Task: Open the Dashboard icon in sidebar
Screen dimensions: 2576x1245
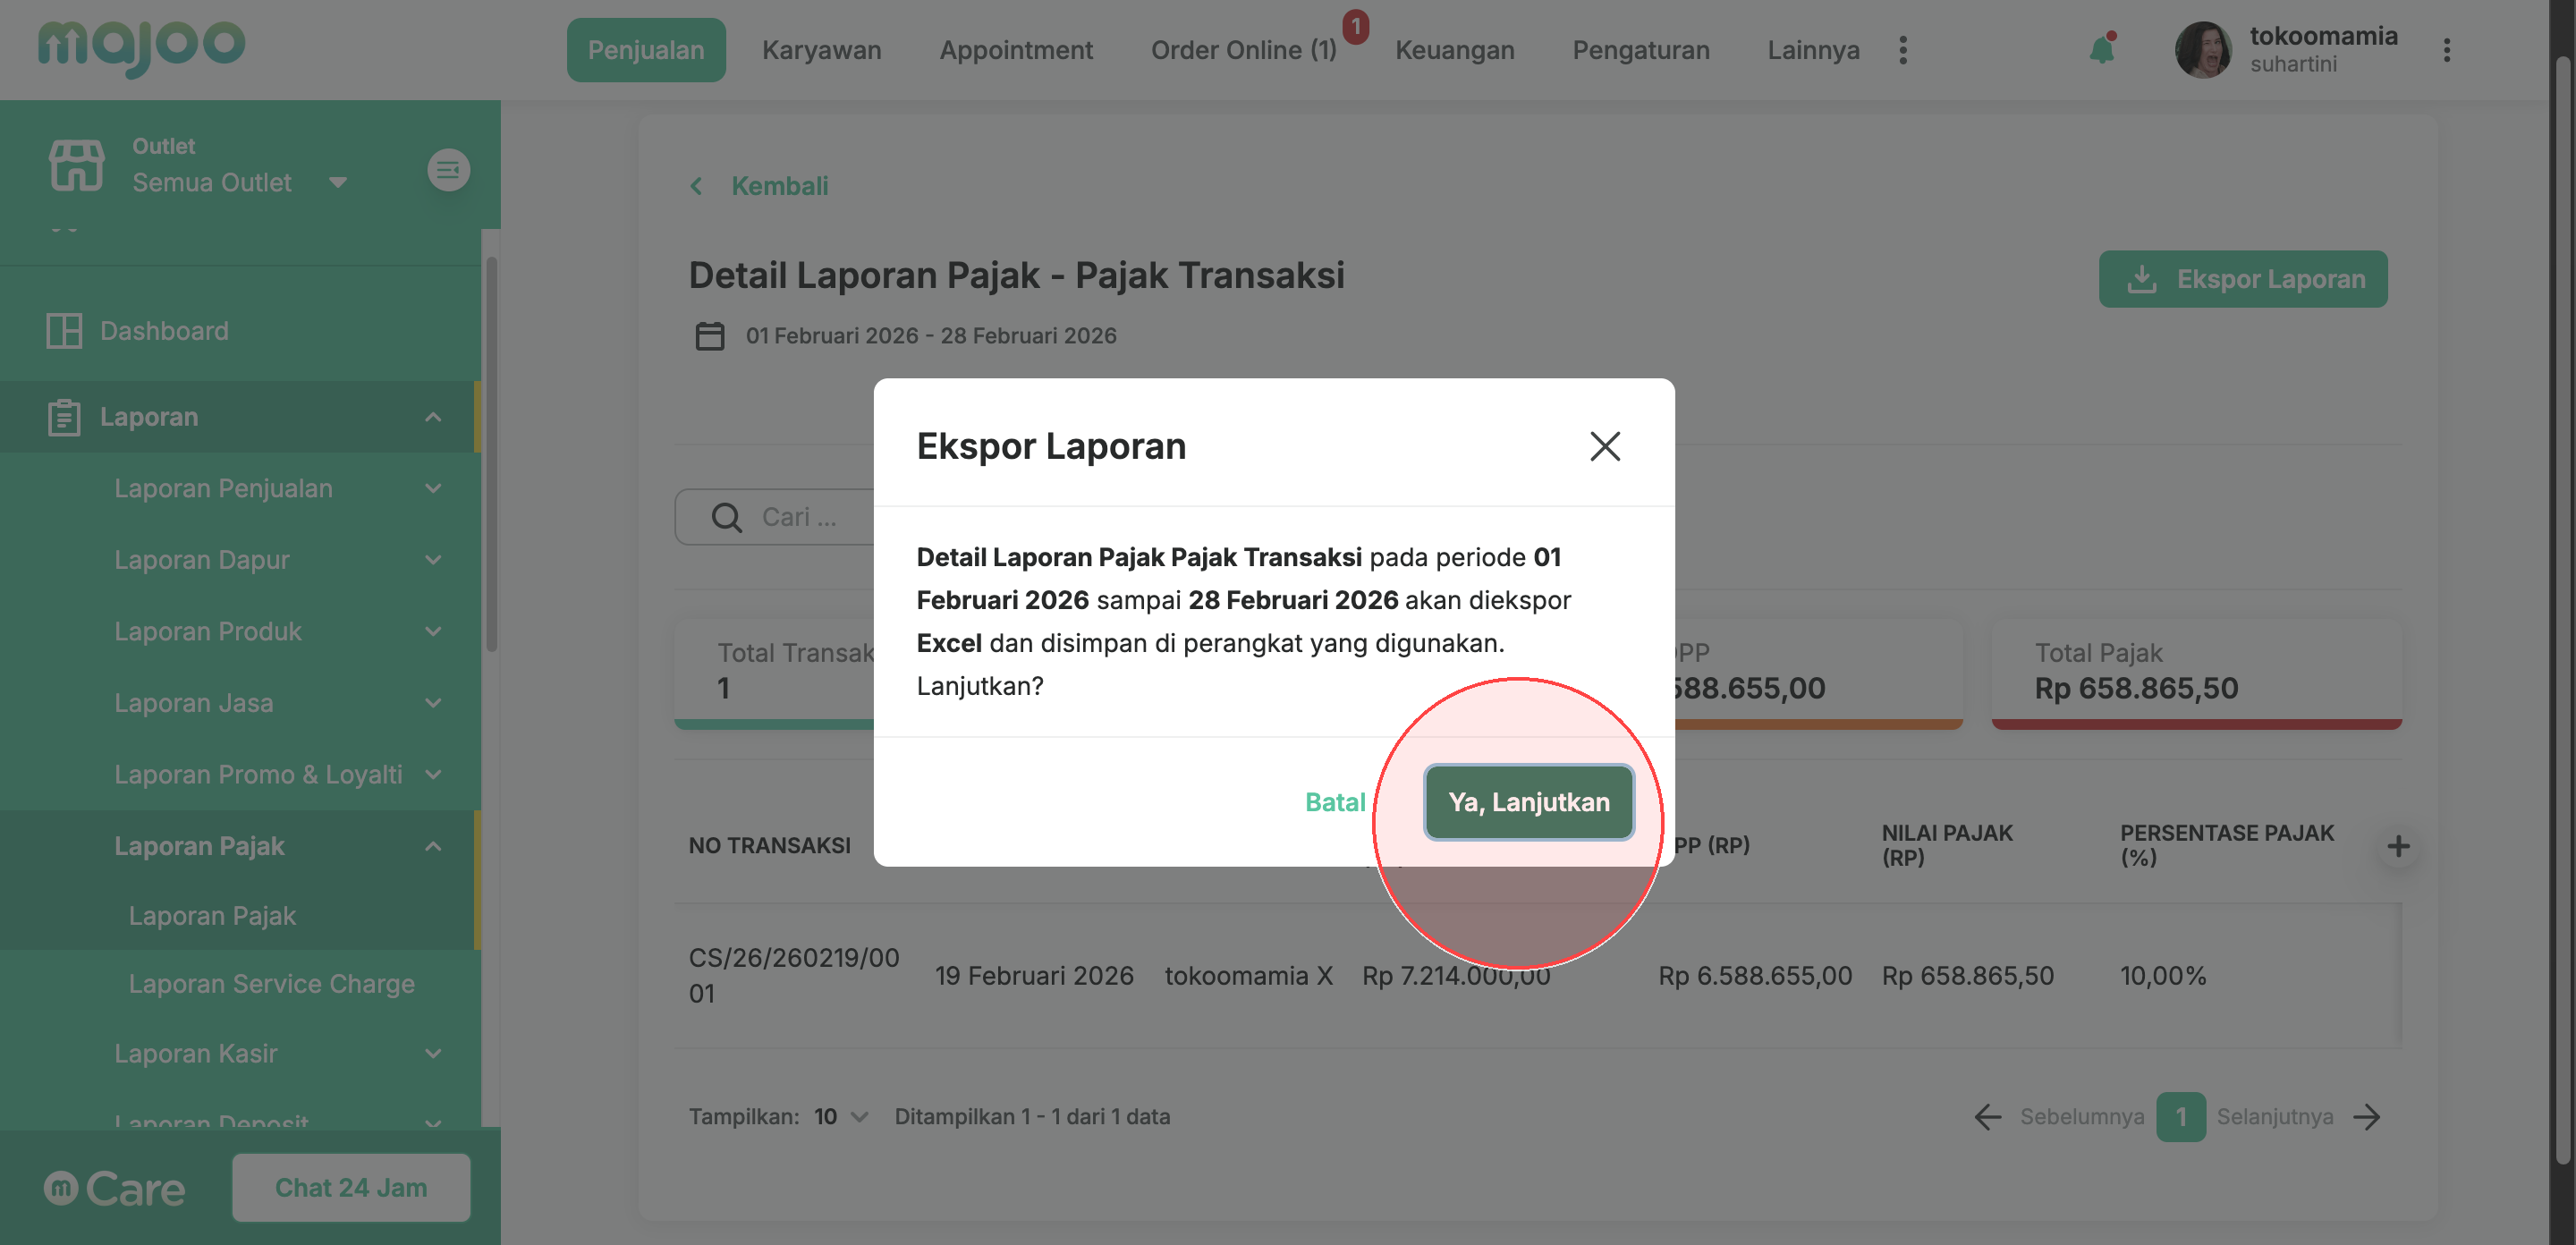Action: click(x=64, y=331)
